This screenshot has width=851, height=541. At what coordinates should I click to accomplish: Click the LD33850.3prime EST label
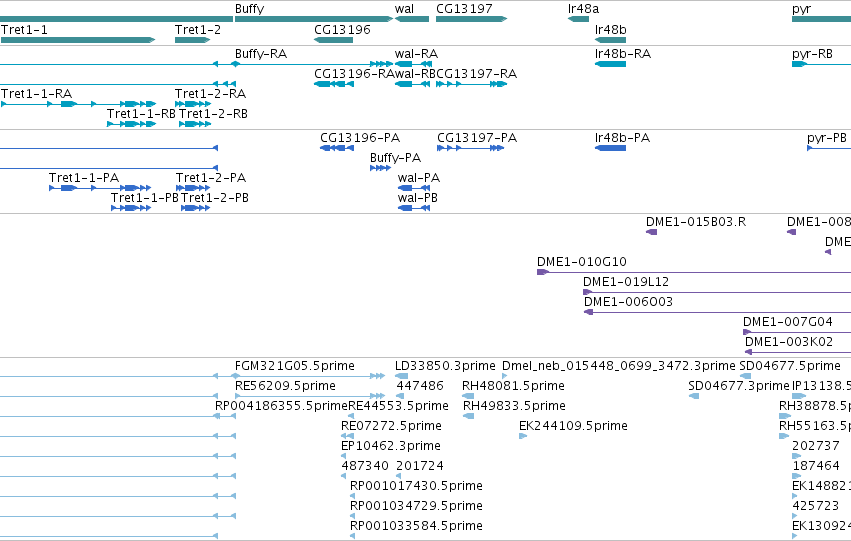(445, 366)
